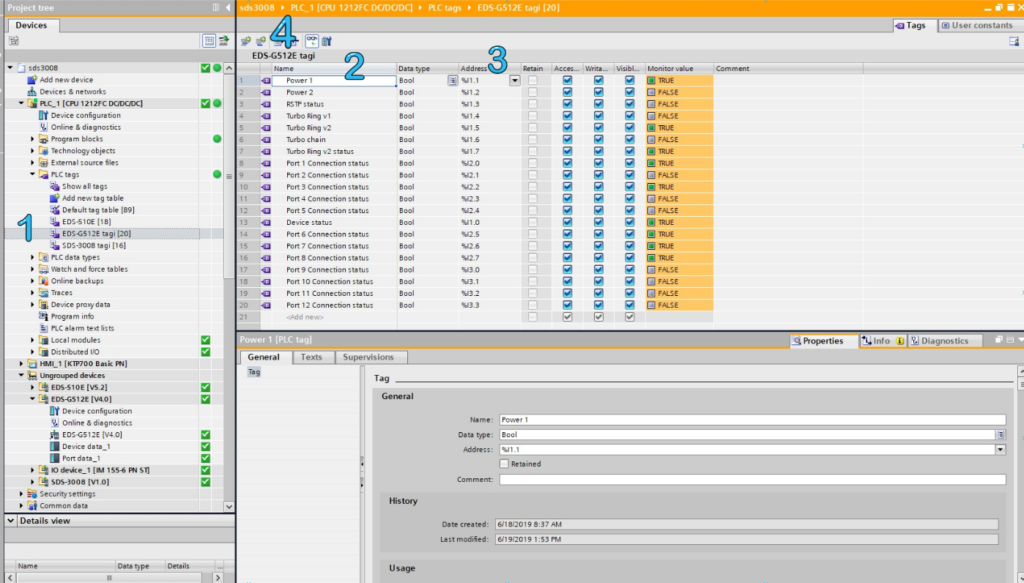Open Device configuration under PLC_1
The width and height of the screenshot is (1024, 583).
[x=85, y=115]
